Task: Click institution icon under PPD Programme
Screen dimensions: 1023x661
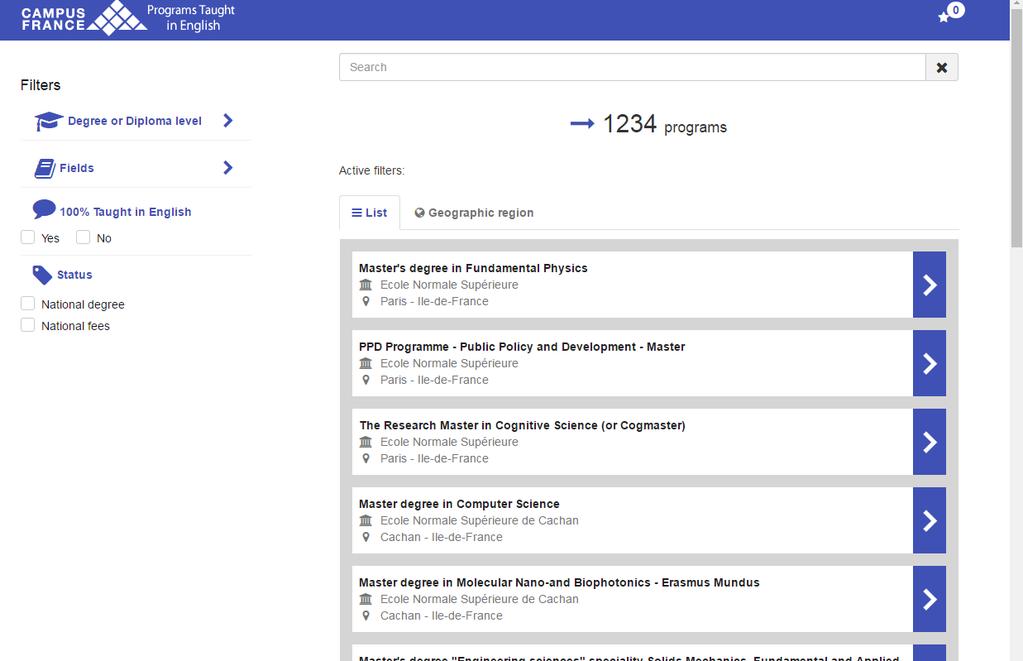Action: [x=365, y=363]
